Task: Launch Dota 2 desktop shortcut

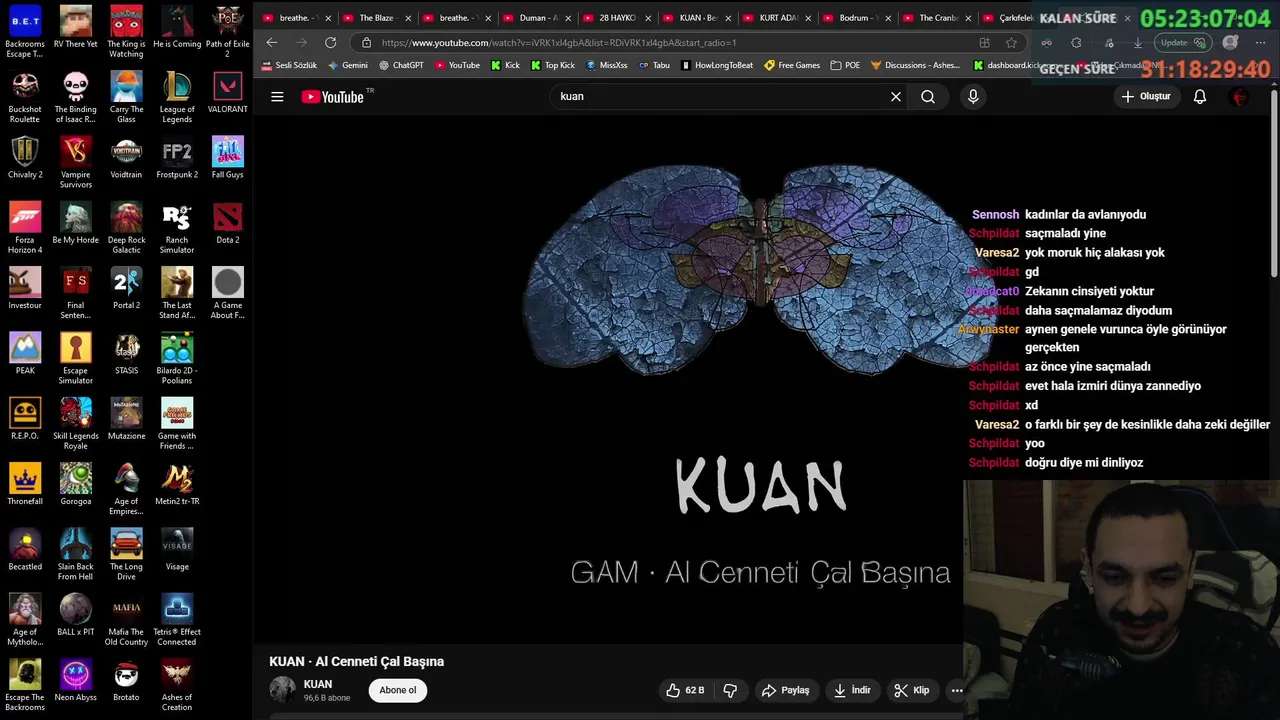Action: coord(228,222)
